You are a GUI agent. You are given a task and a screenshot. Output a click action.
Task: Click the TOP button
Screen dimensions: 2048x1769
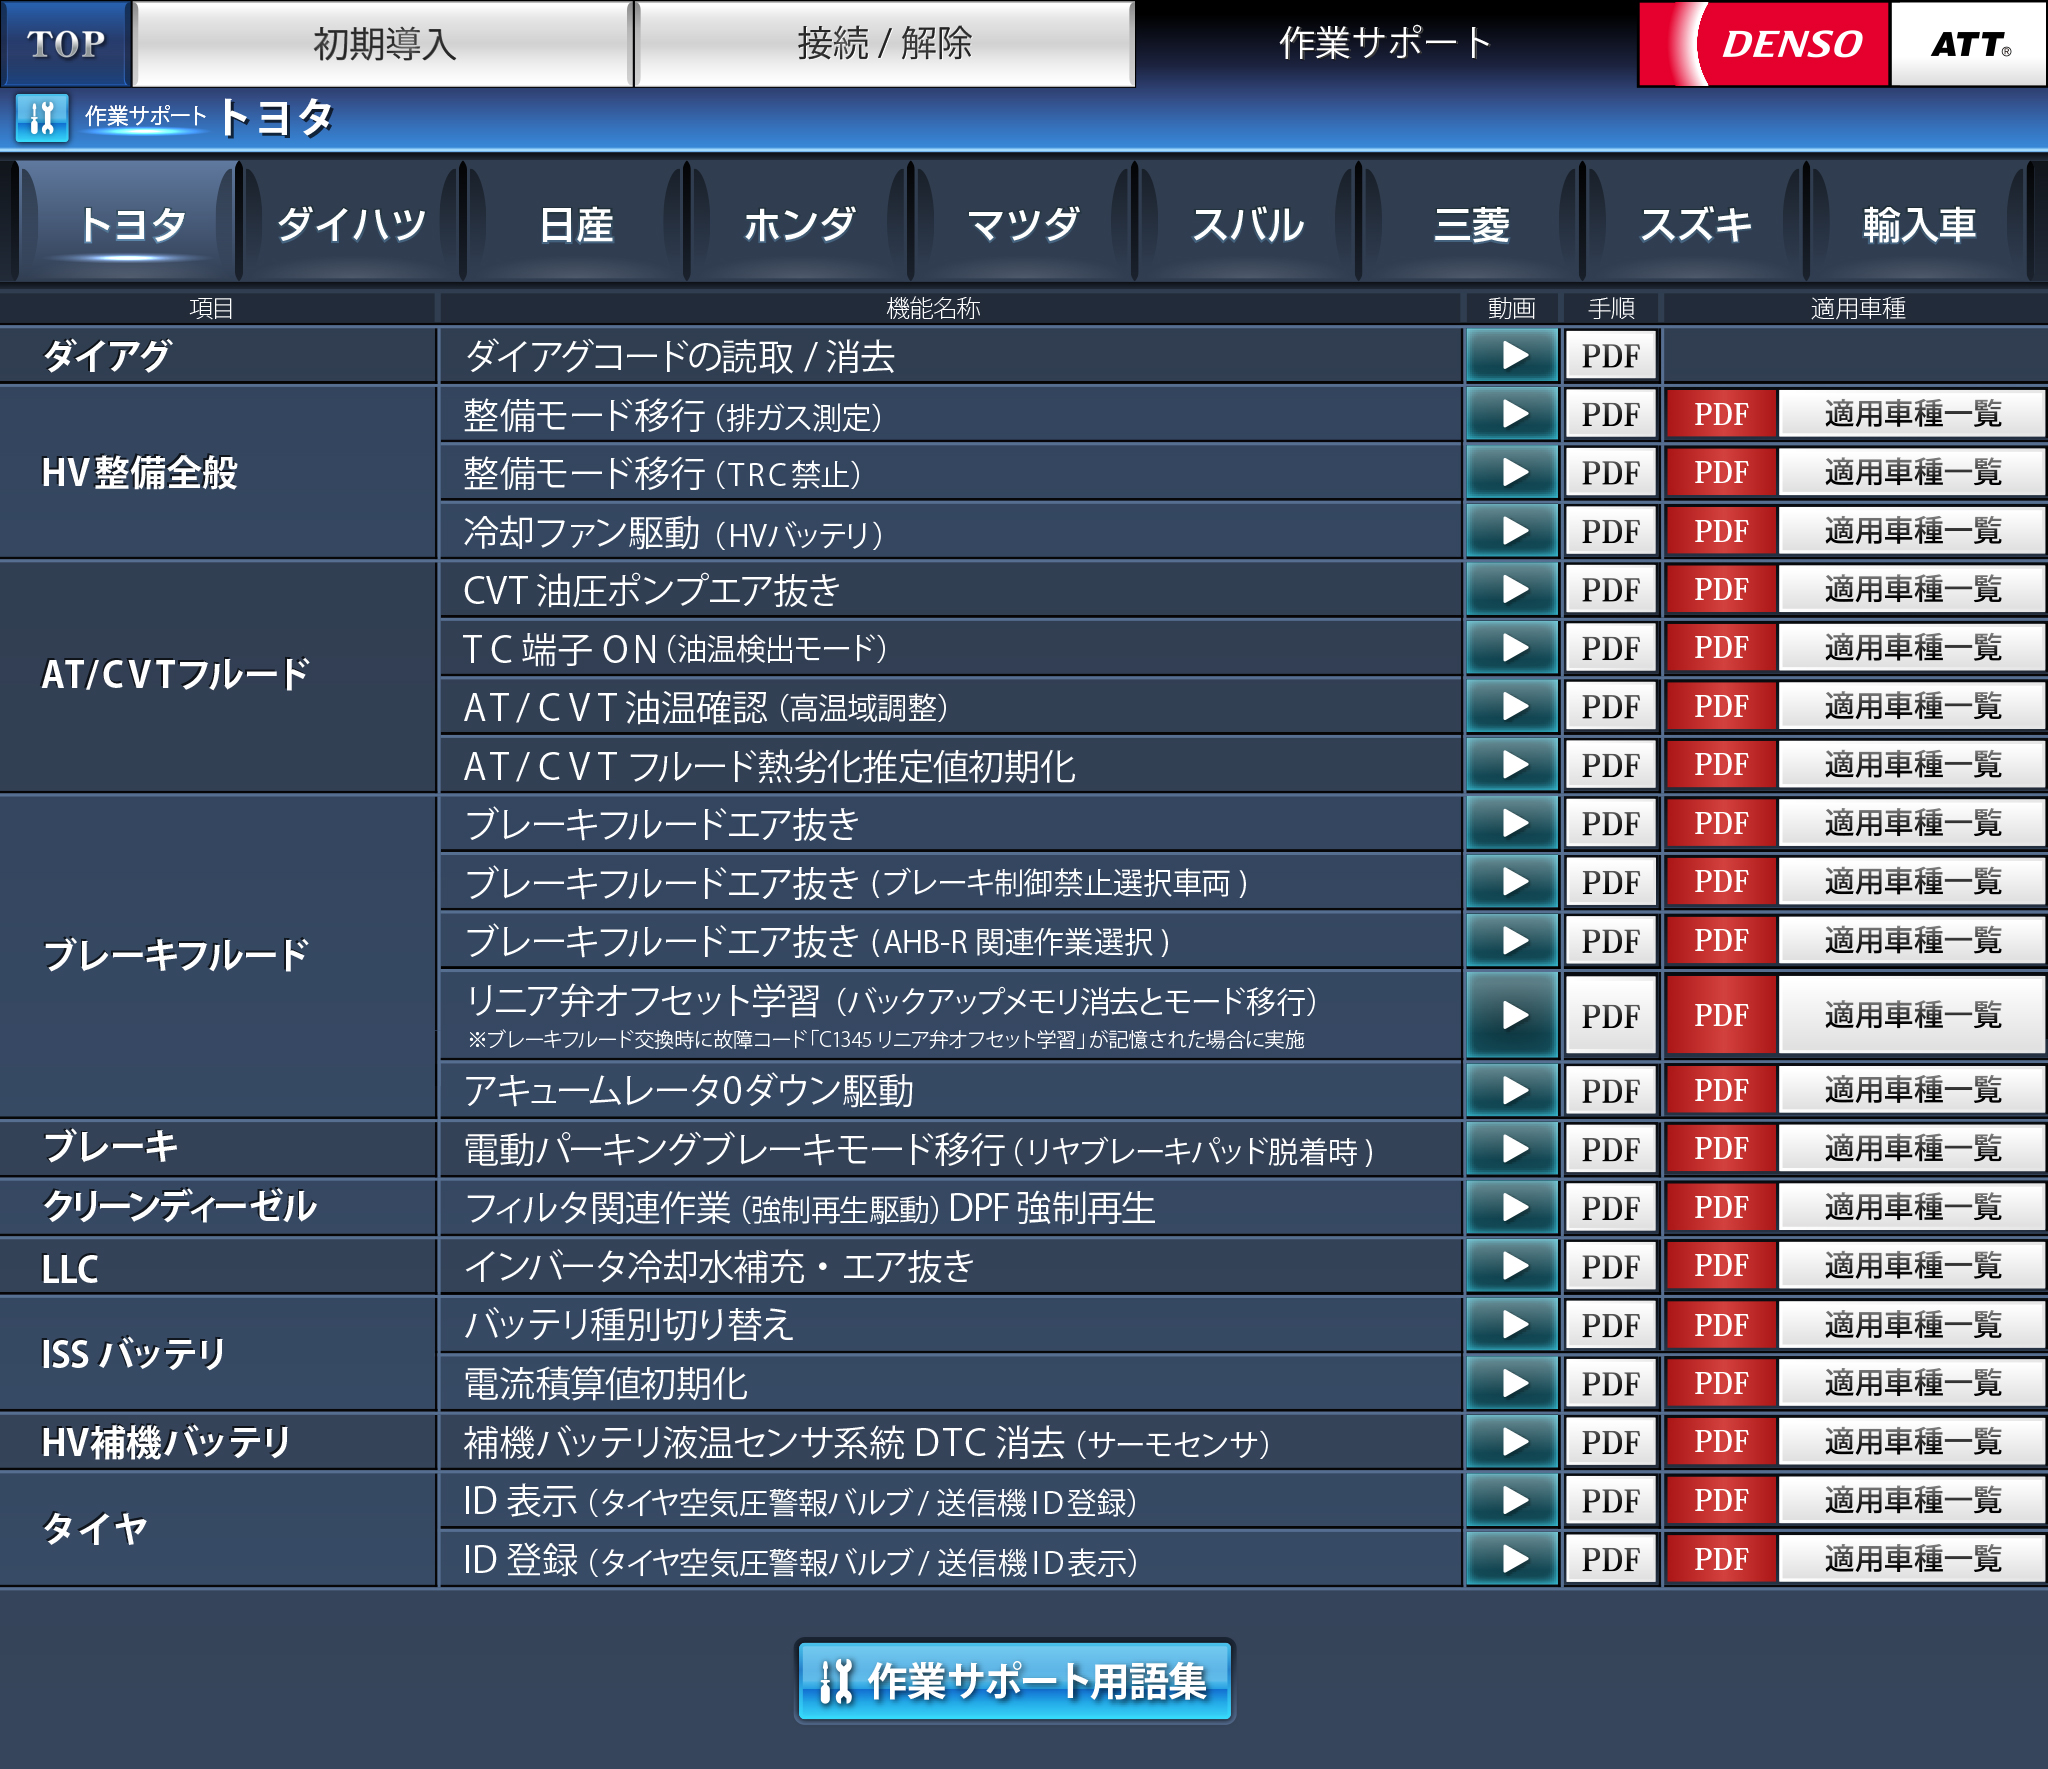coord(66,44)
